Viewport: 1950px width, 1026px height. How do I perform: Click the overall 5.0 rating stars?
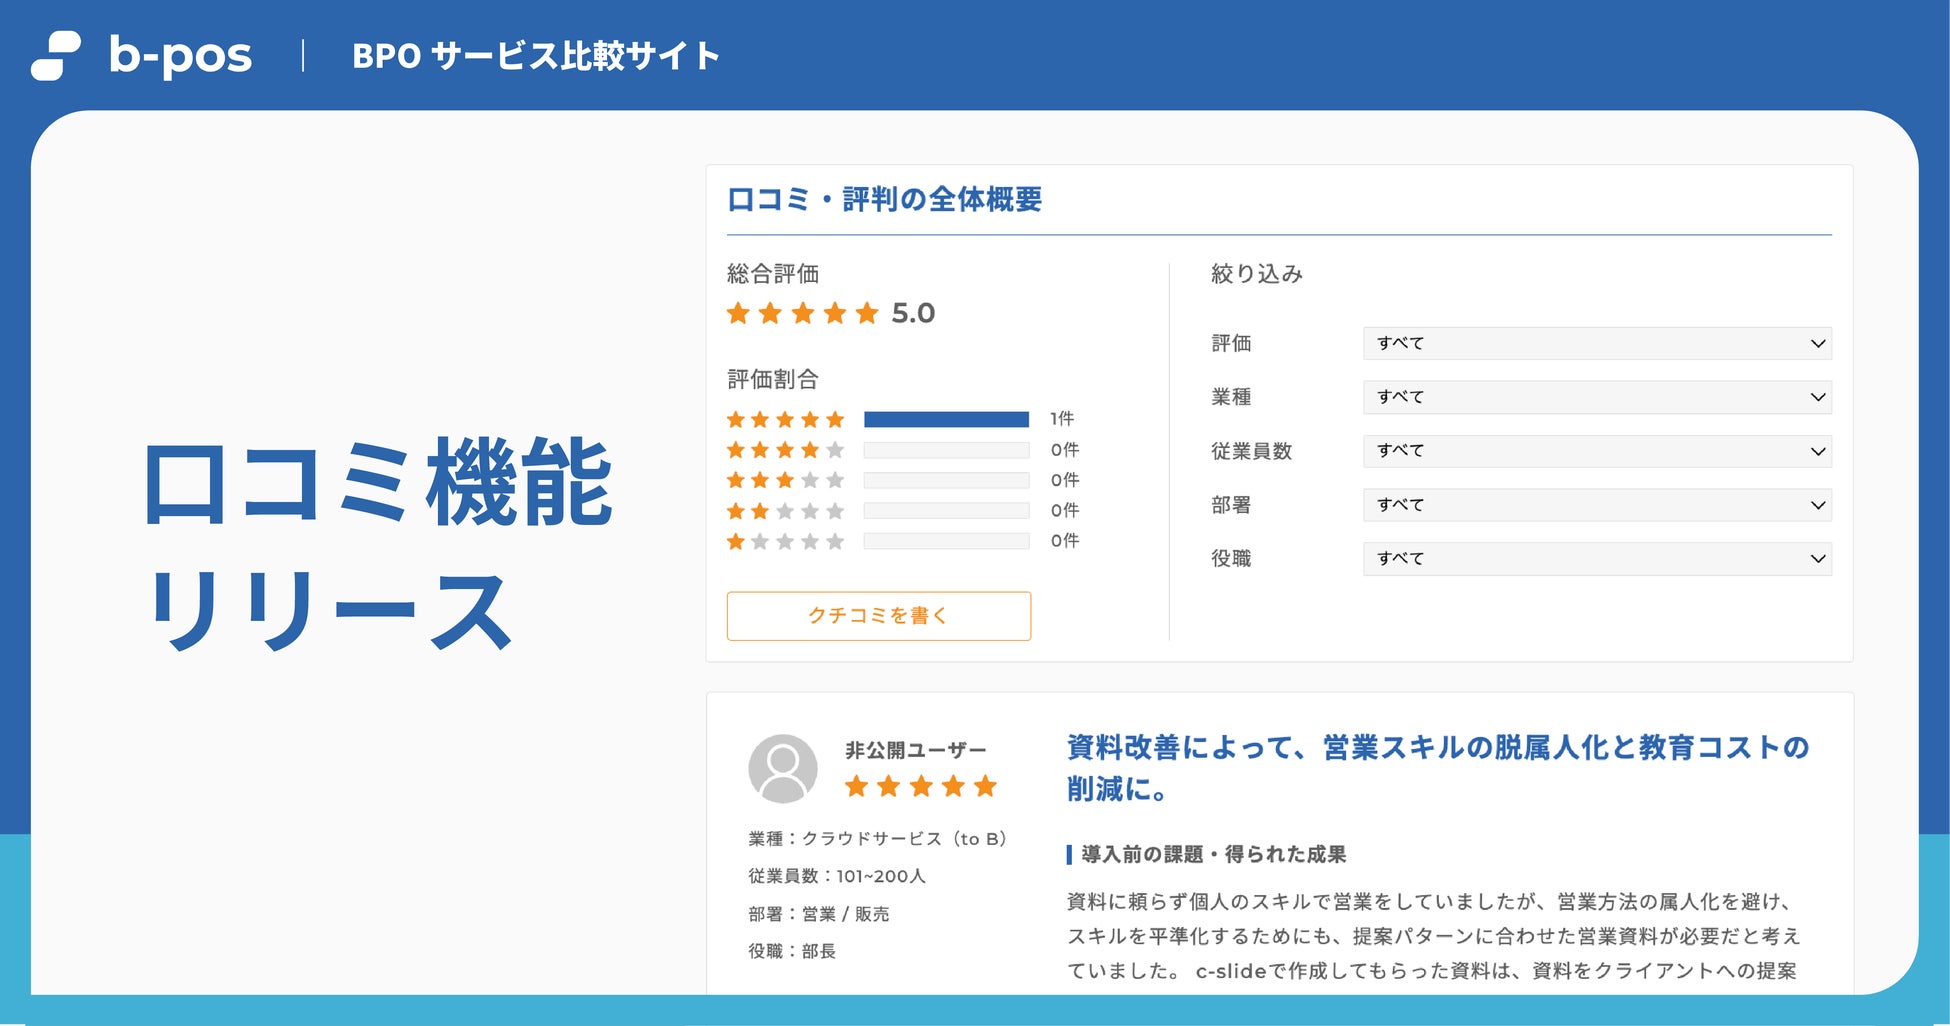click(x=802, y=314)
